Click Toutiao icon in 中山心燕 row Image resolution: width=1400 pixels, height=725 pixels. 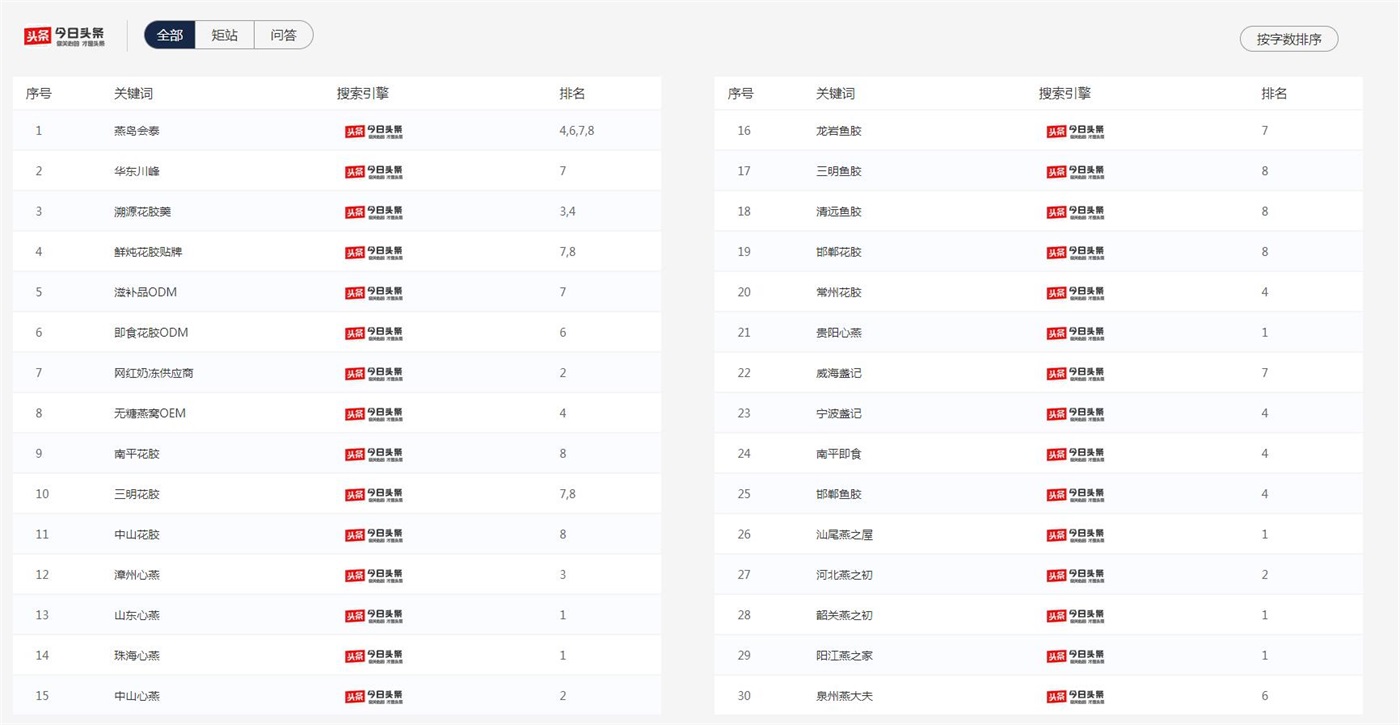click(x=373, y=696)
